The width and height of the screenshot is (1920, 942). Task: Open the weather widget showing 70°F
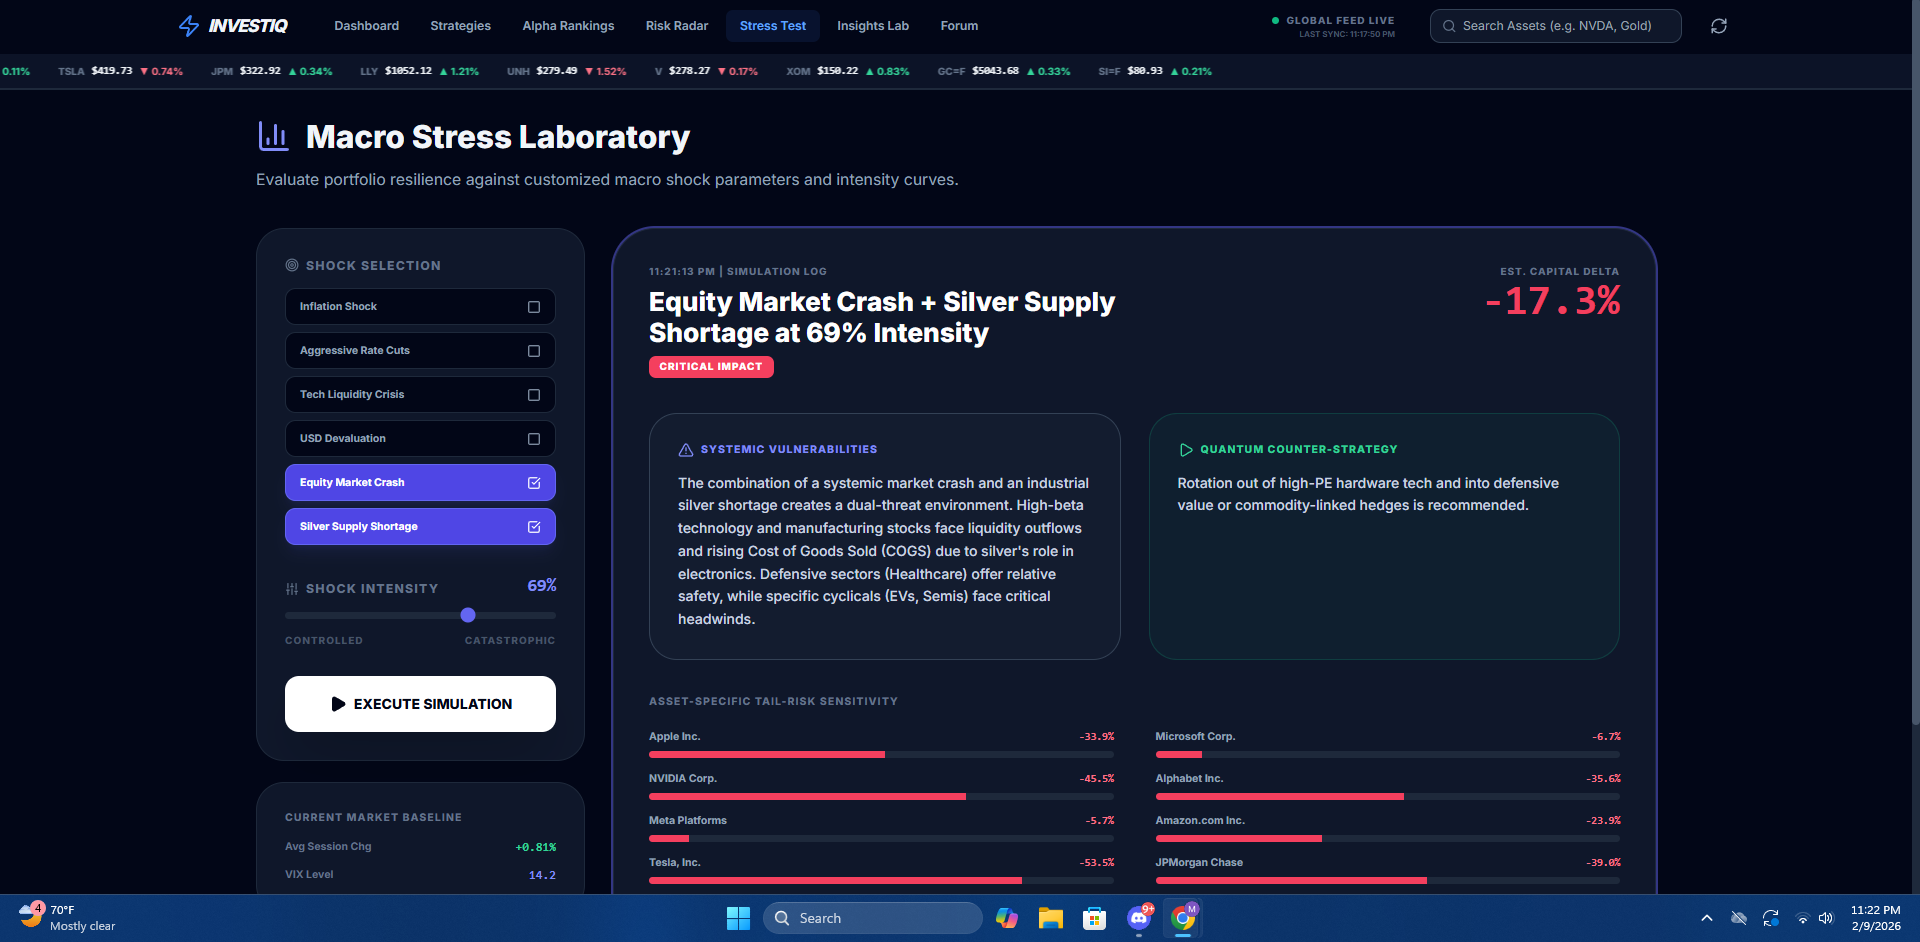[x=68, y=918]
